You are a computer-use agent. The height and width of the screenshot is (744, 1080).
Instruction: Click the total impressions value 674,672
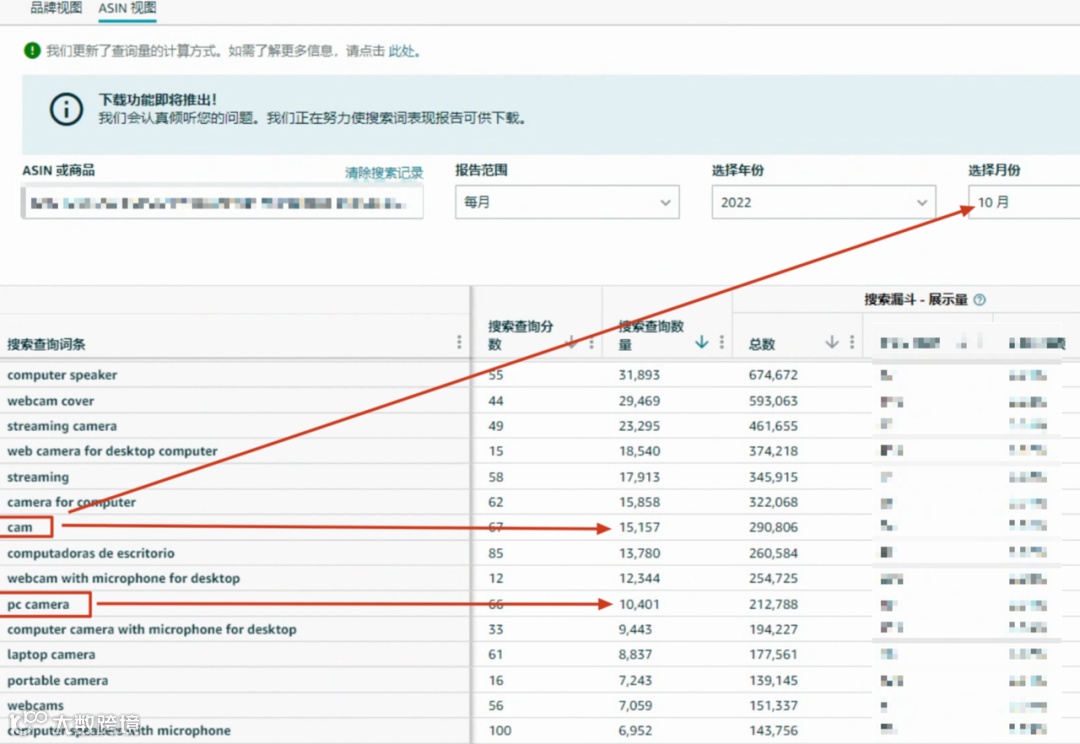tap(773, 375)
